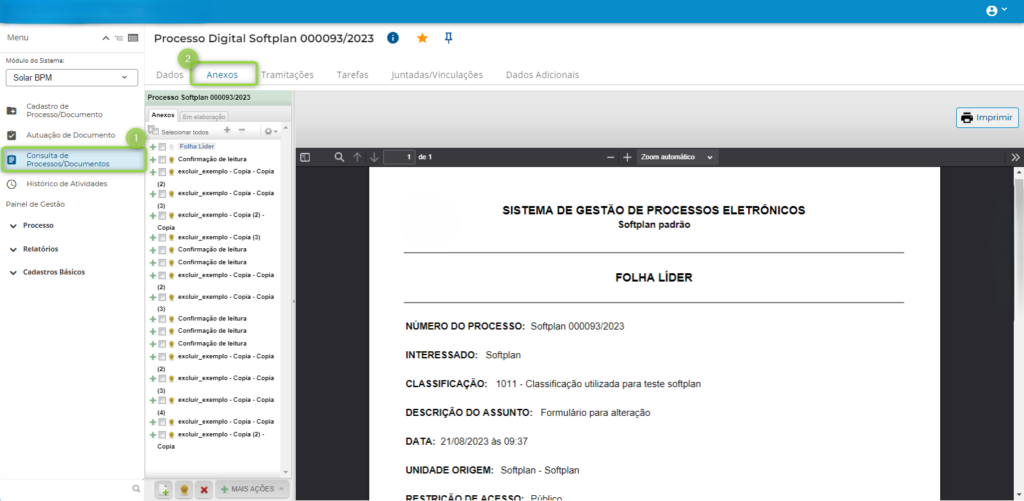
Task: Check the Folha Líder checkbox
Action: 162,147
